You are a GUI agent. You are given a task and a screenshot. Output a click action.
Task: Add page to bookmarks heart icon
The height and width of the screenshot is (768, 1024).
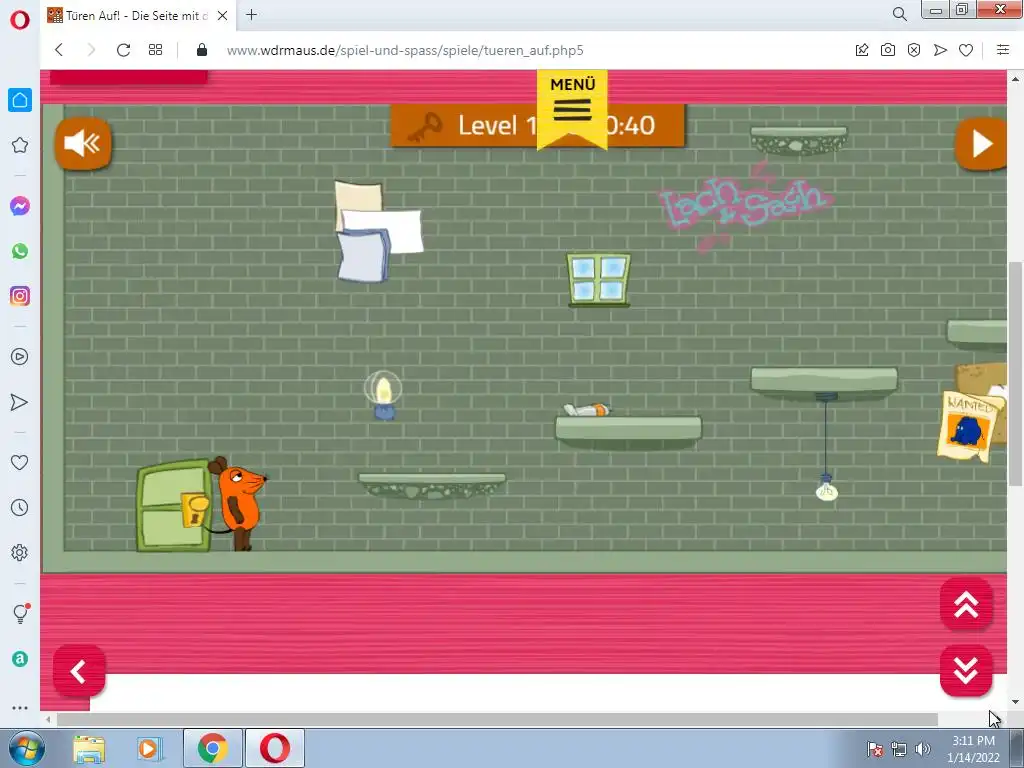pyautogui.click(x=966, y=50)
